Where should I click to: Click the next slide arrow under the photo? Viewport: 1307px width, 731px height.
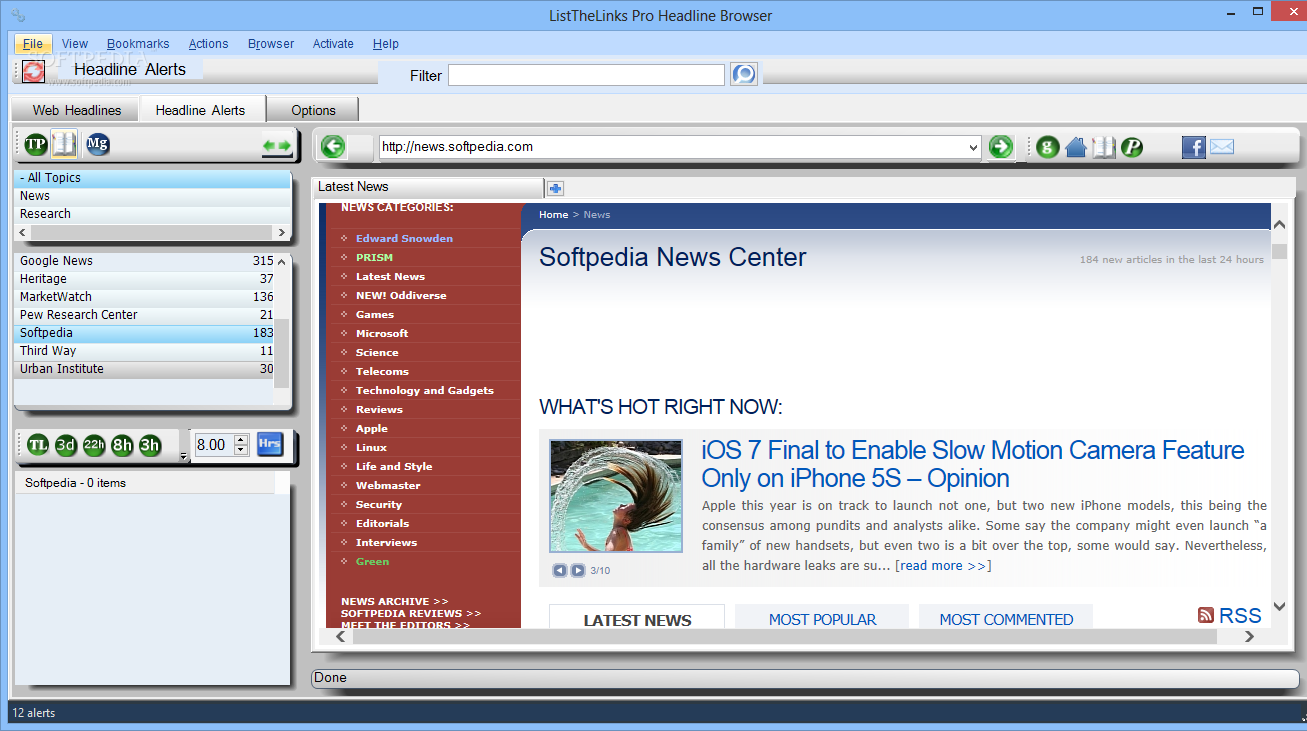pyautogui.click(x=578, y=570)
